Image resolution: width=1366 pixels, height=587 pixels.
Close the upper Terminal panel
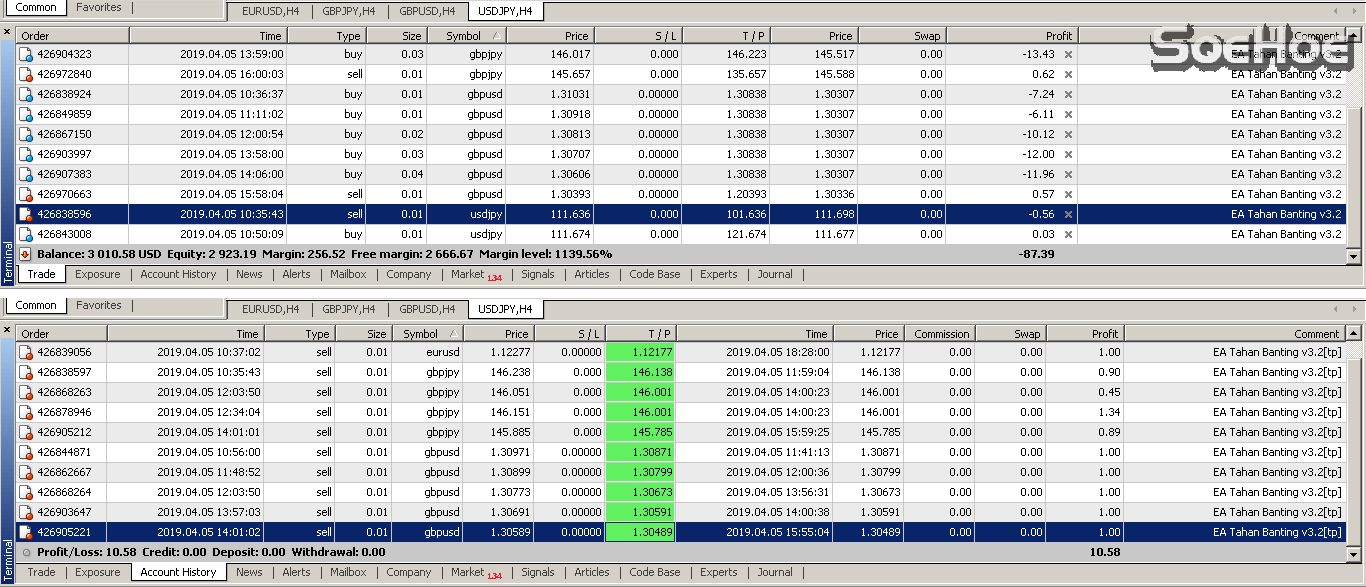pyautogui.click(x=7, y=32)
